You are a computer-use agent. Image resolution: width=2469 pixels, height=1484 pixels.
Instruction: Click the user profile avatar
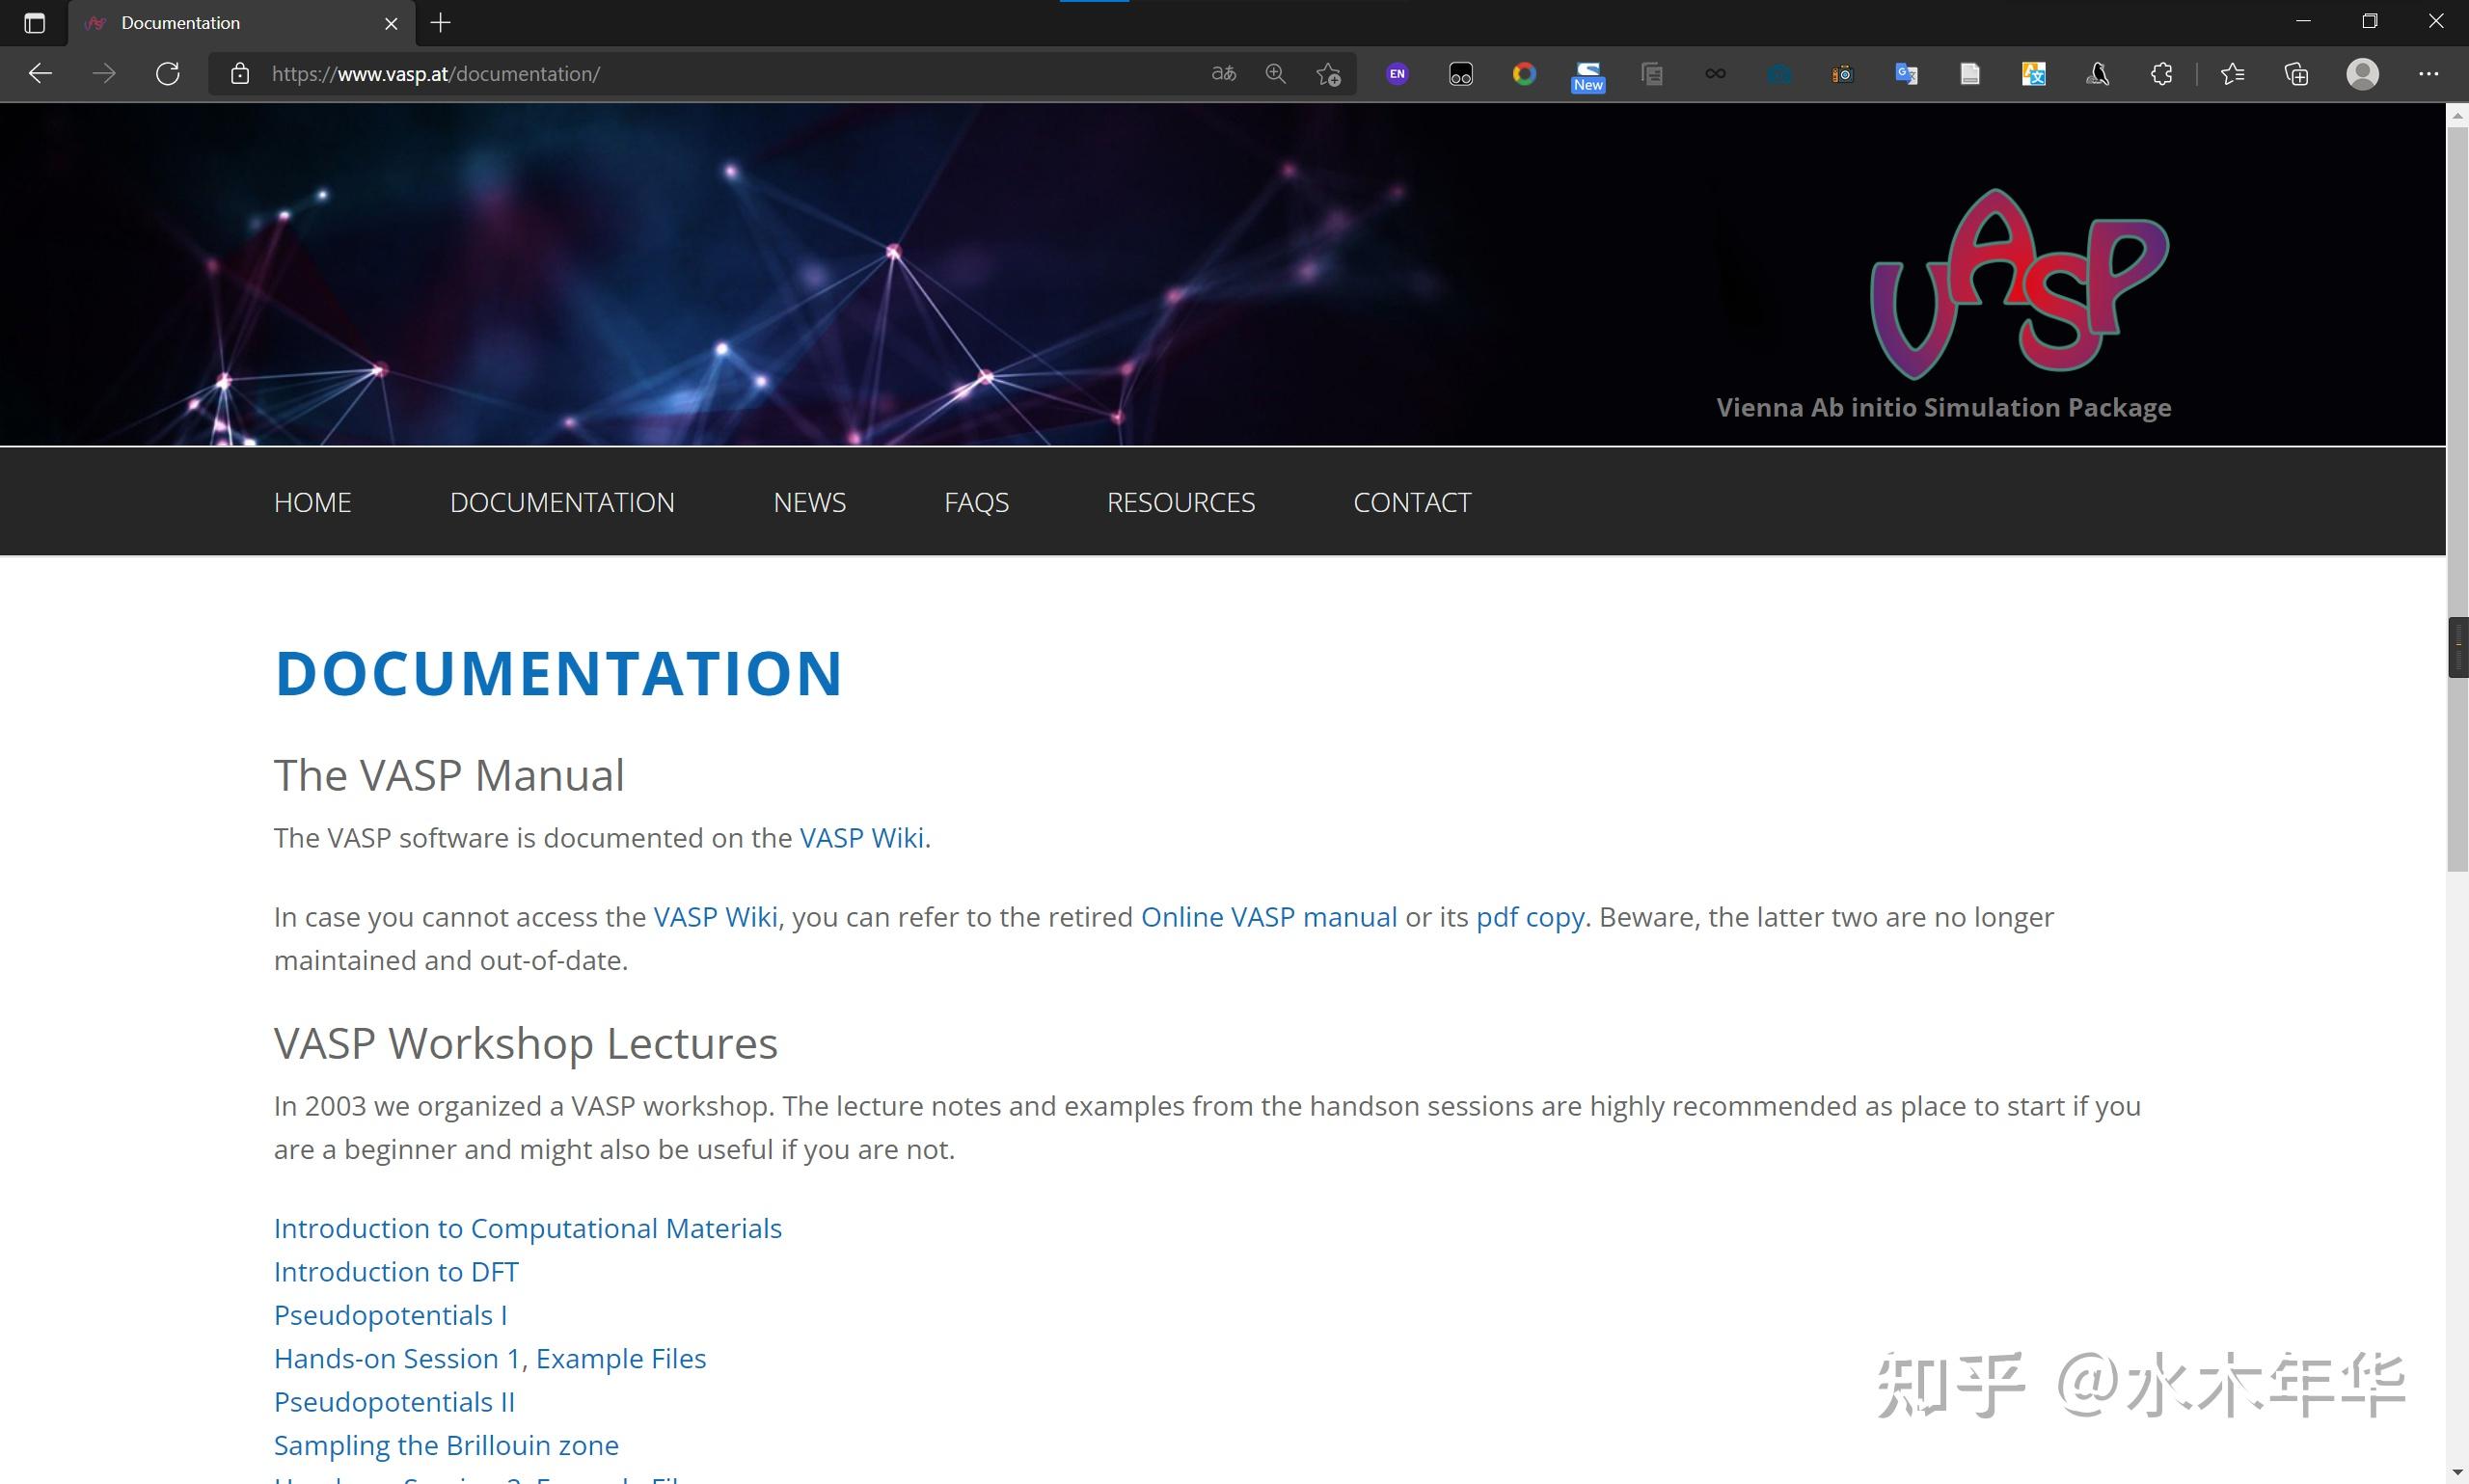pyautogui.click(x=2362, y=73)
